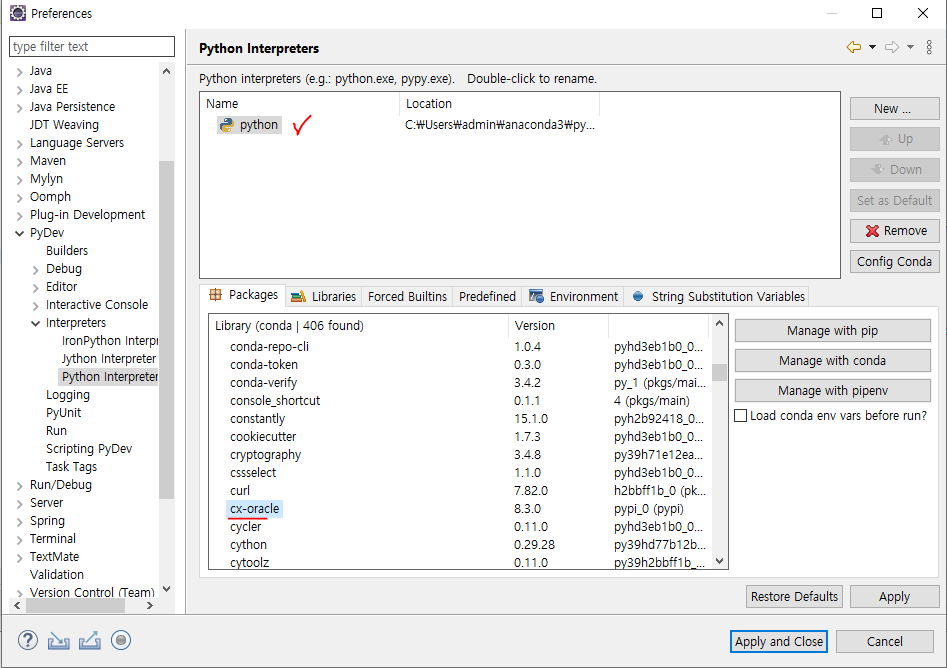The image size is (947, 668).
Task: Select the Task Tags tree item
Action: pos(71,467)
